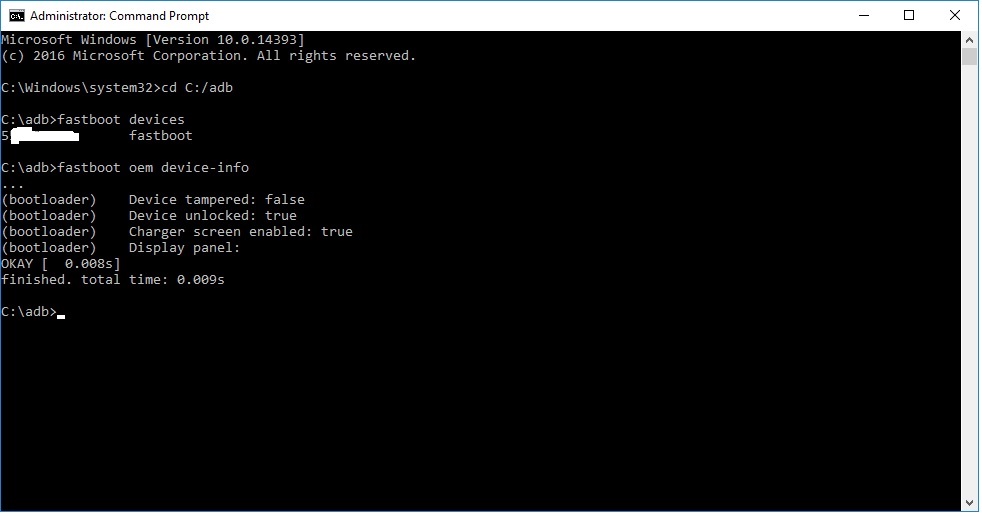Click the 'Display panel:' output line
The height and width of the screenshot is (516, 982).
pyautogui.click(x=185, y=247)
